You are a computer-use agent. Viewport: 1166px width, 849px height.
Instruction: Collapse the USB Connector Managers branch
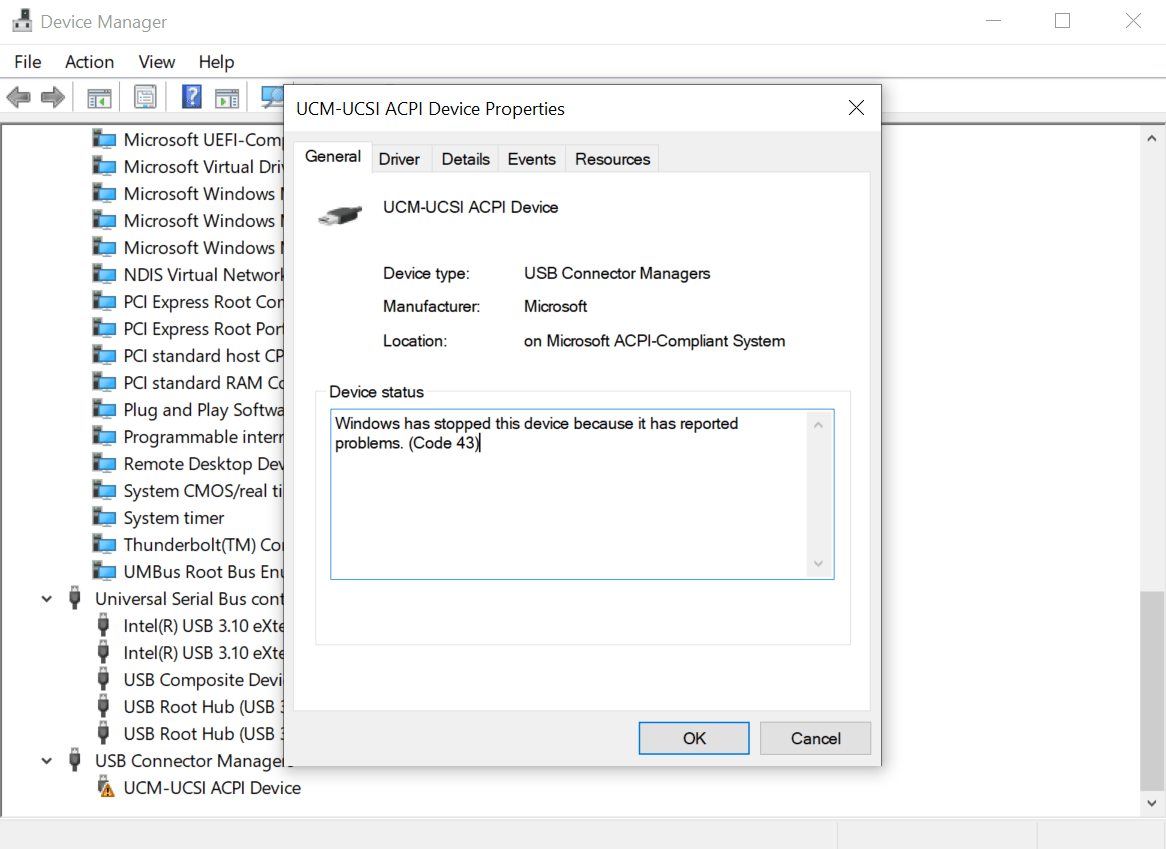[x=46, y=760]
